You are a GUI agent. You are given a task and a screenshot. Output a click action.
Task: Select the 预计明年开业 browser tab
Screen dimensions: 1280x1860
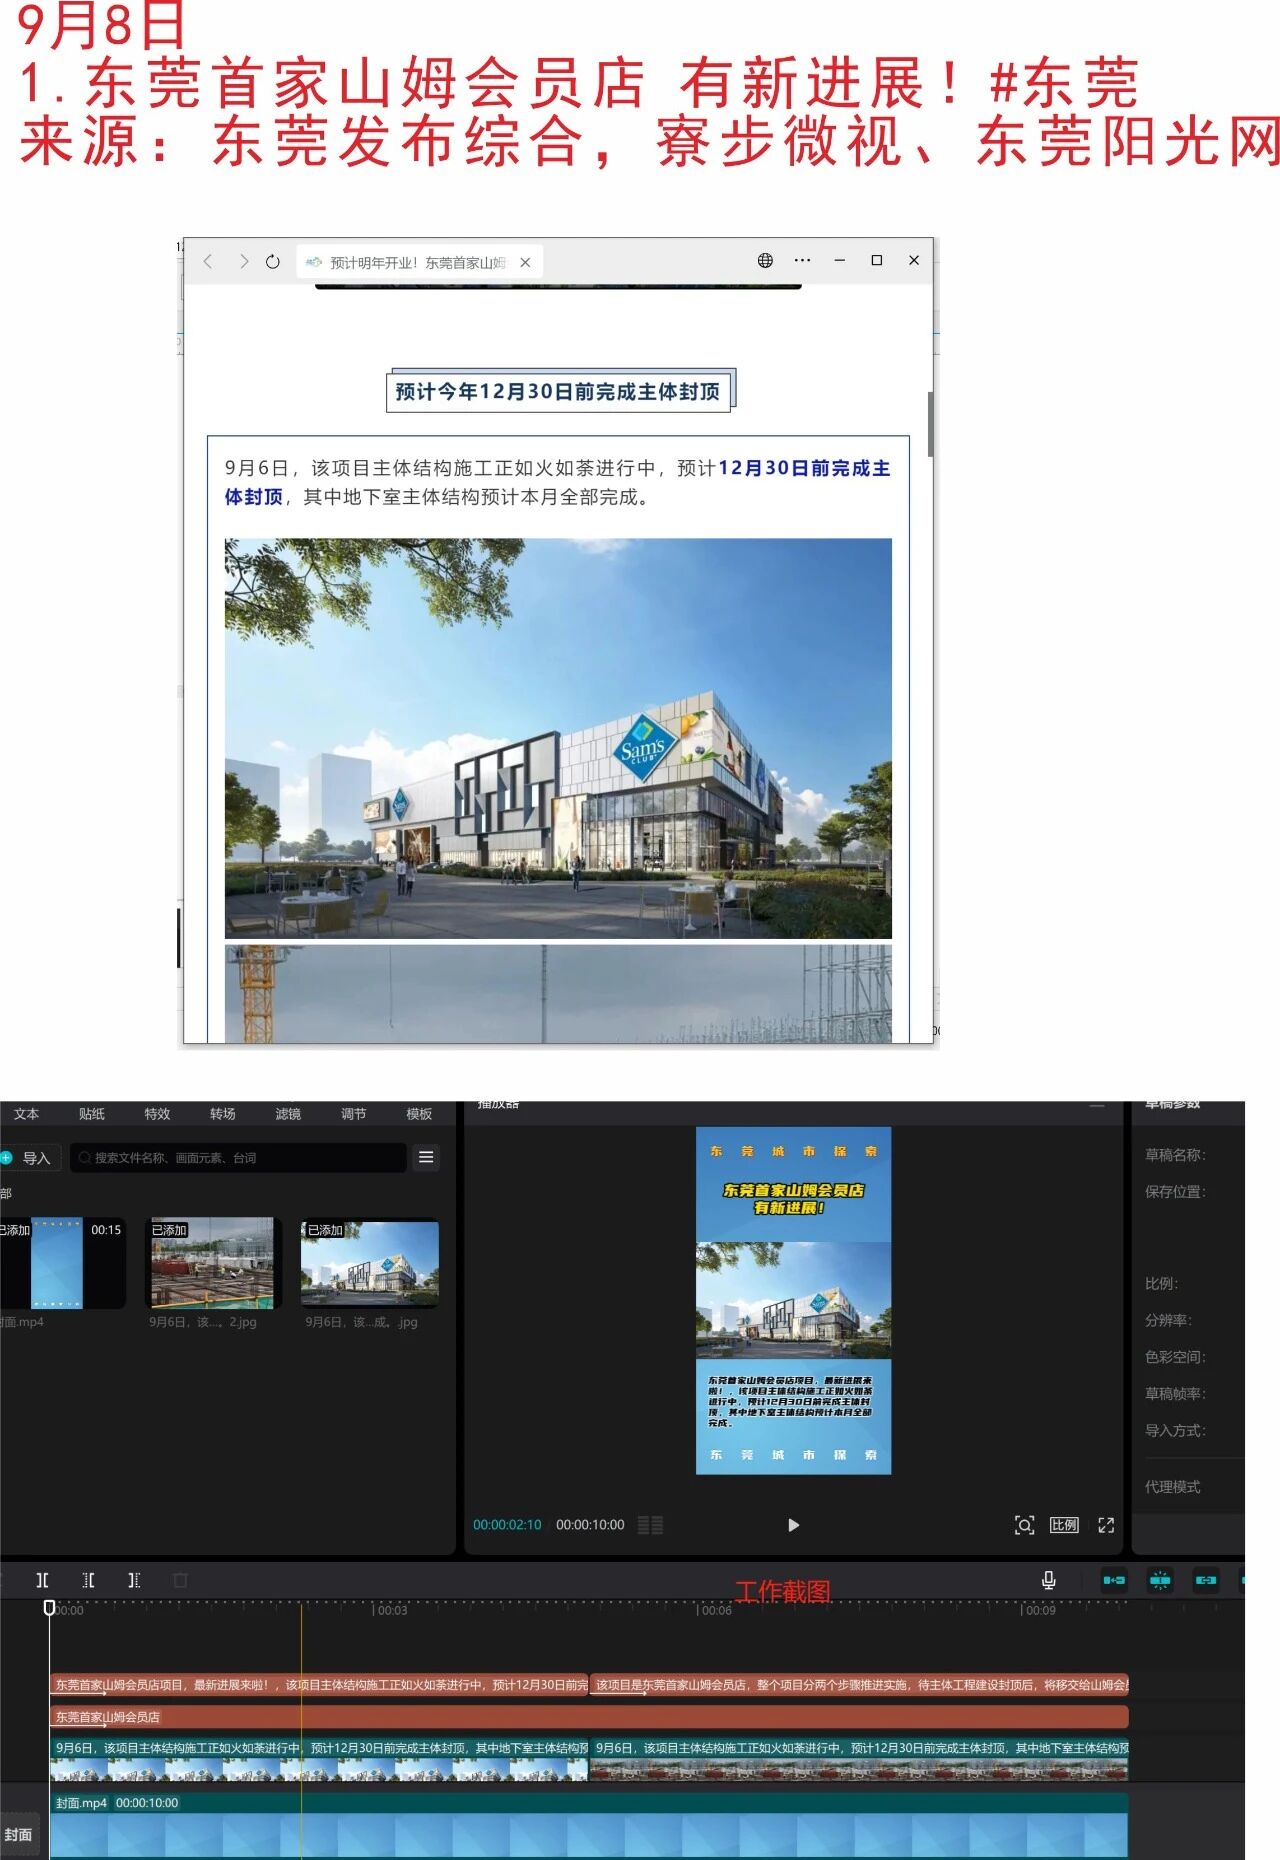[x=418, y=262]
